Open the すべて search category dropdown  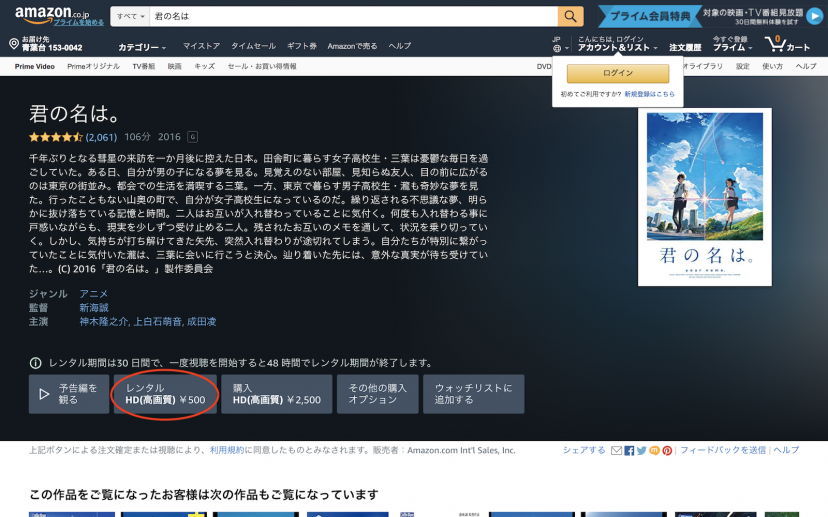click(130, 16)
